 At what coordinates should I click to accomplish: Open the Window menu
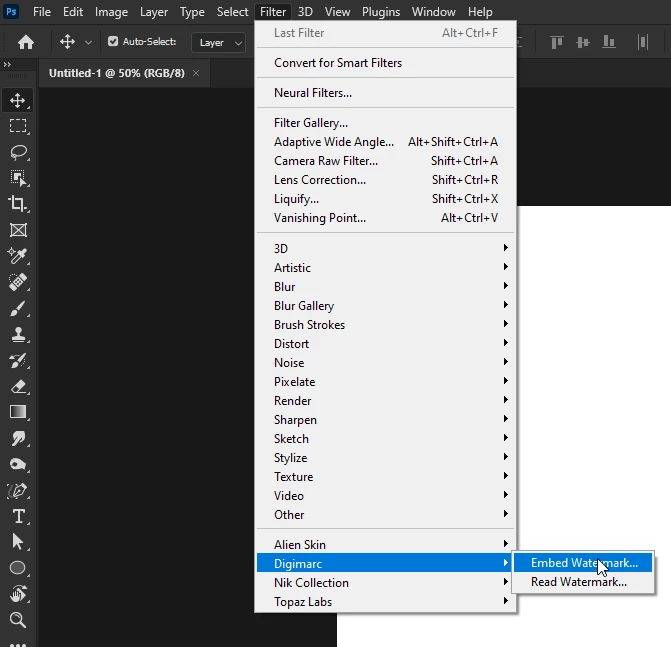(433, 12)
